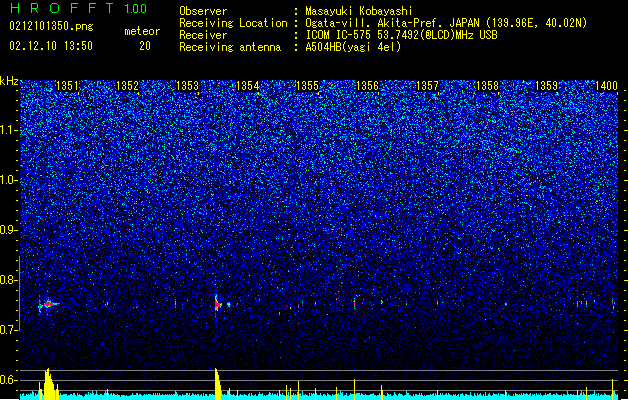Click the tall yellow power peak near 1351
The image size is (629, 400).
pyautogui.click(x=49, y=384)
